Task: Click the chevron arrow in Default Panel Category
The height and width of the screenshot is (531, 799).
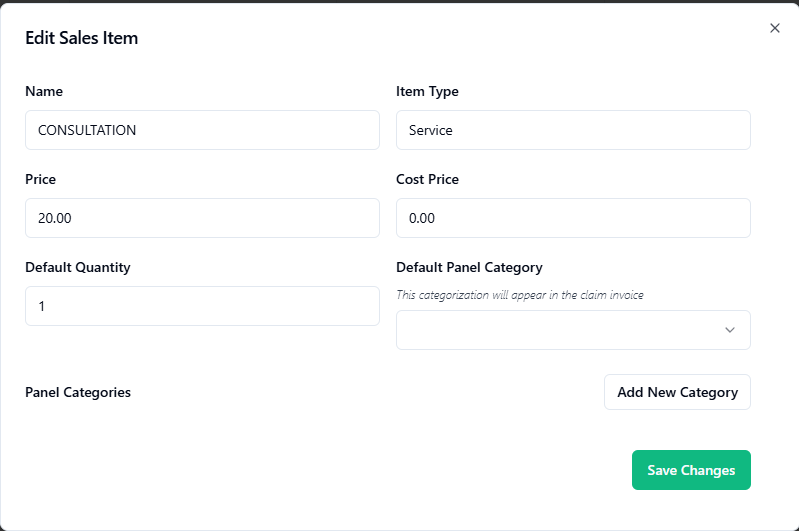Action: (x=730, y=330)
